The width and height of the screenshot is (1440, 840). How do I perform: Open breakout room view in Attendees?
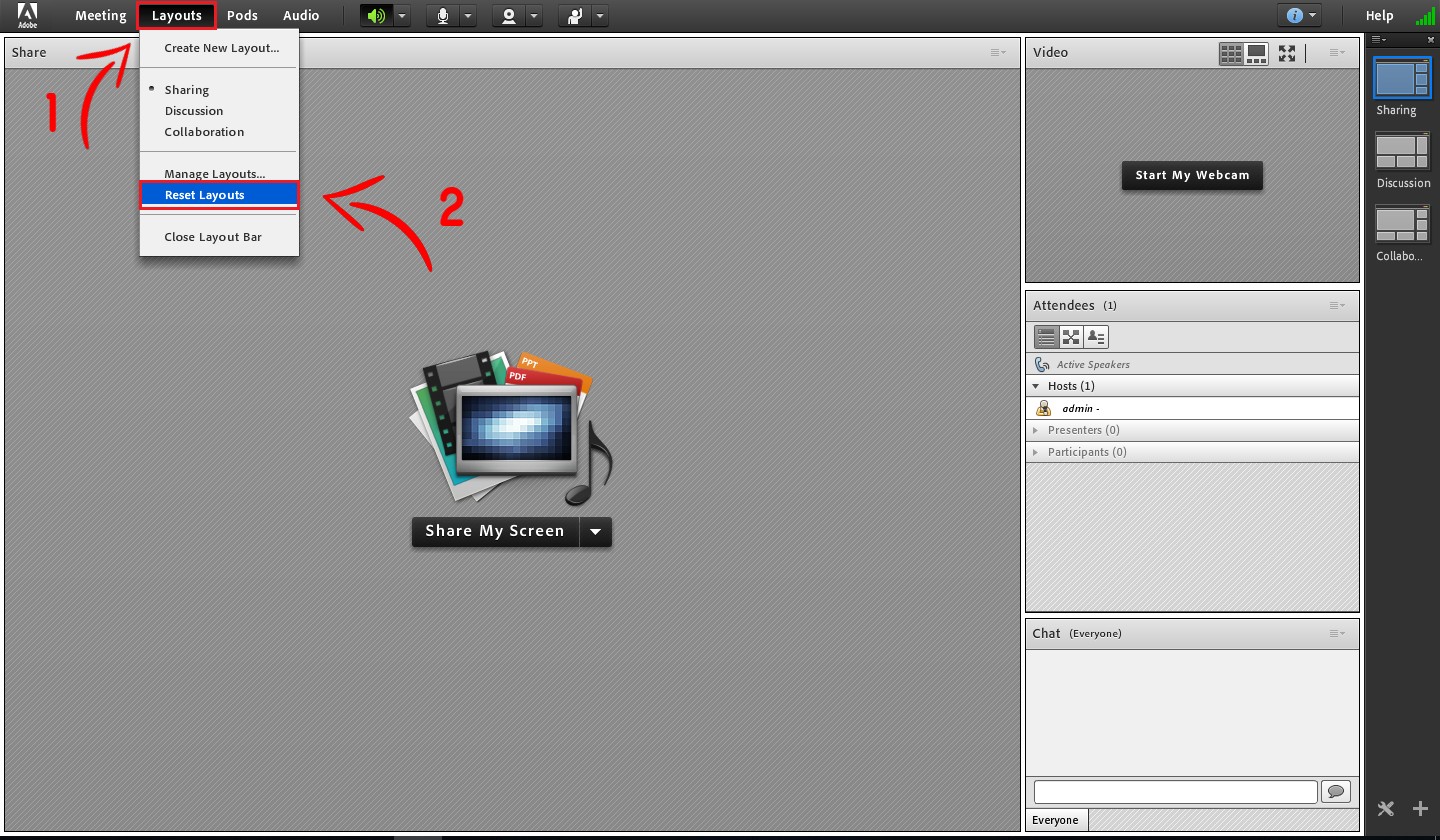[x=1071, y=337]
